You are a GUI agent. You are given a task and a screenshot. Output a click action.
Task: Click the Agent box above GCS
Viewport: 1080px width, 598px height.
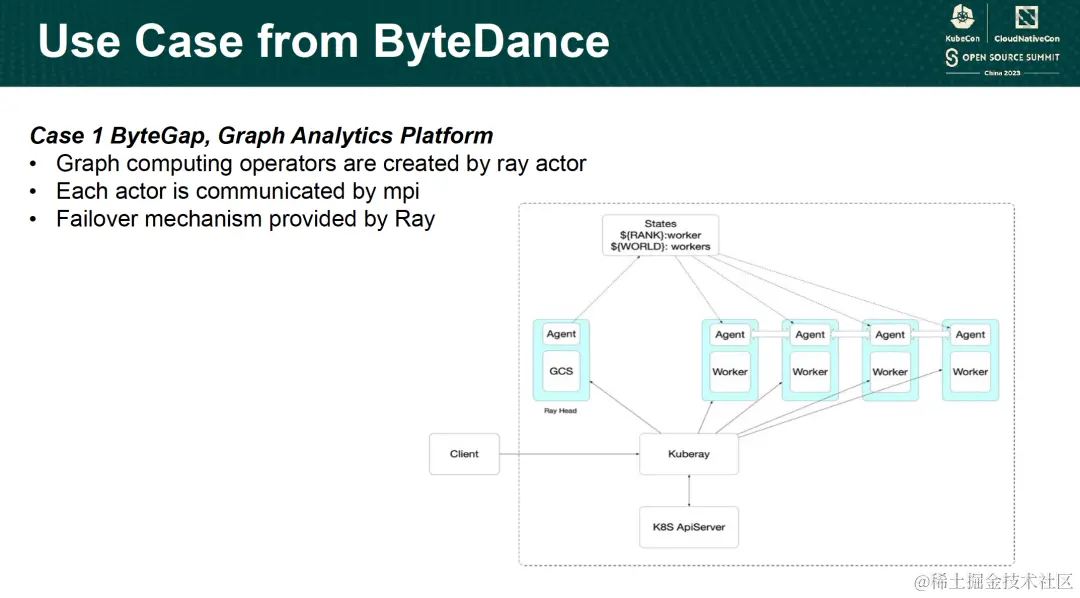pyautogui.click(x=561, y=333)
